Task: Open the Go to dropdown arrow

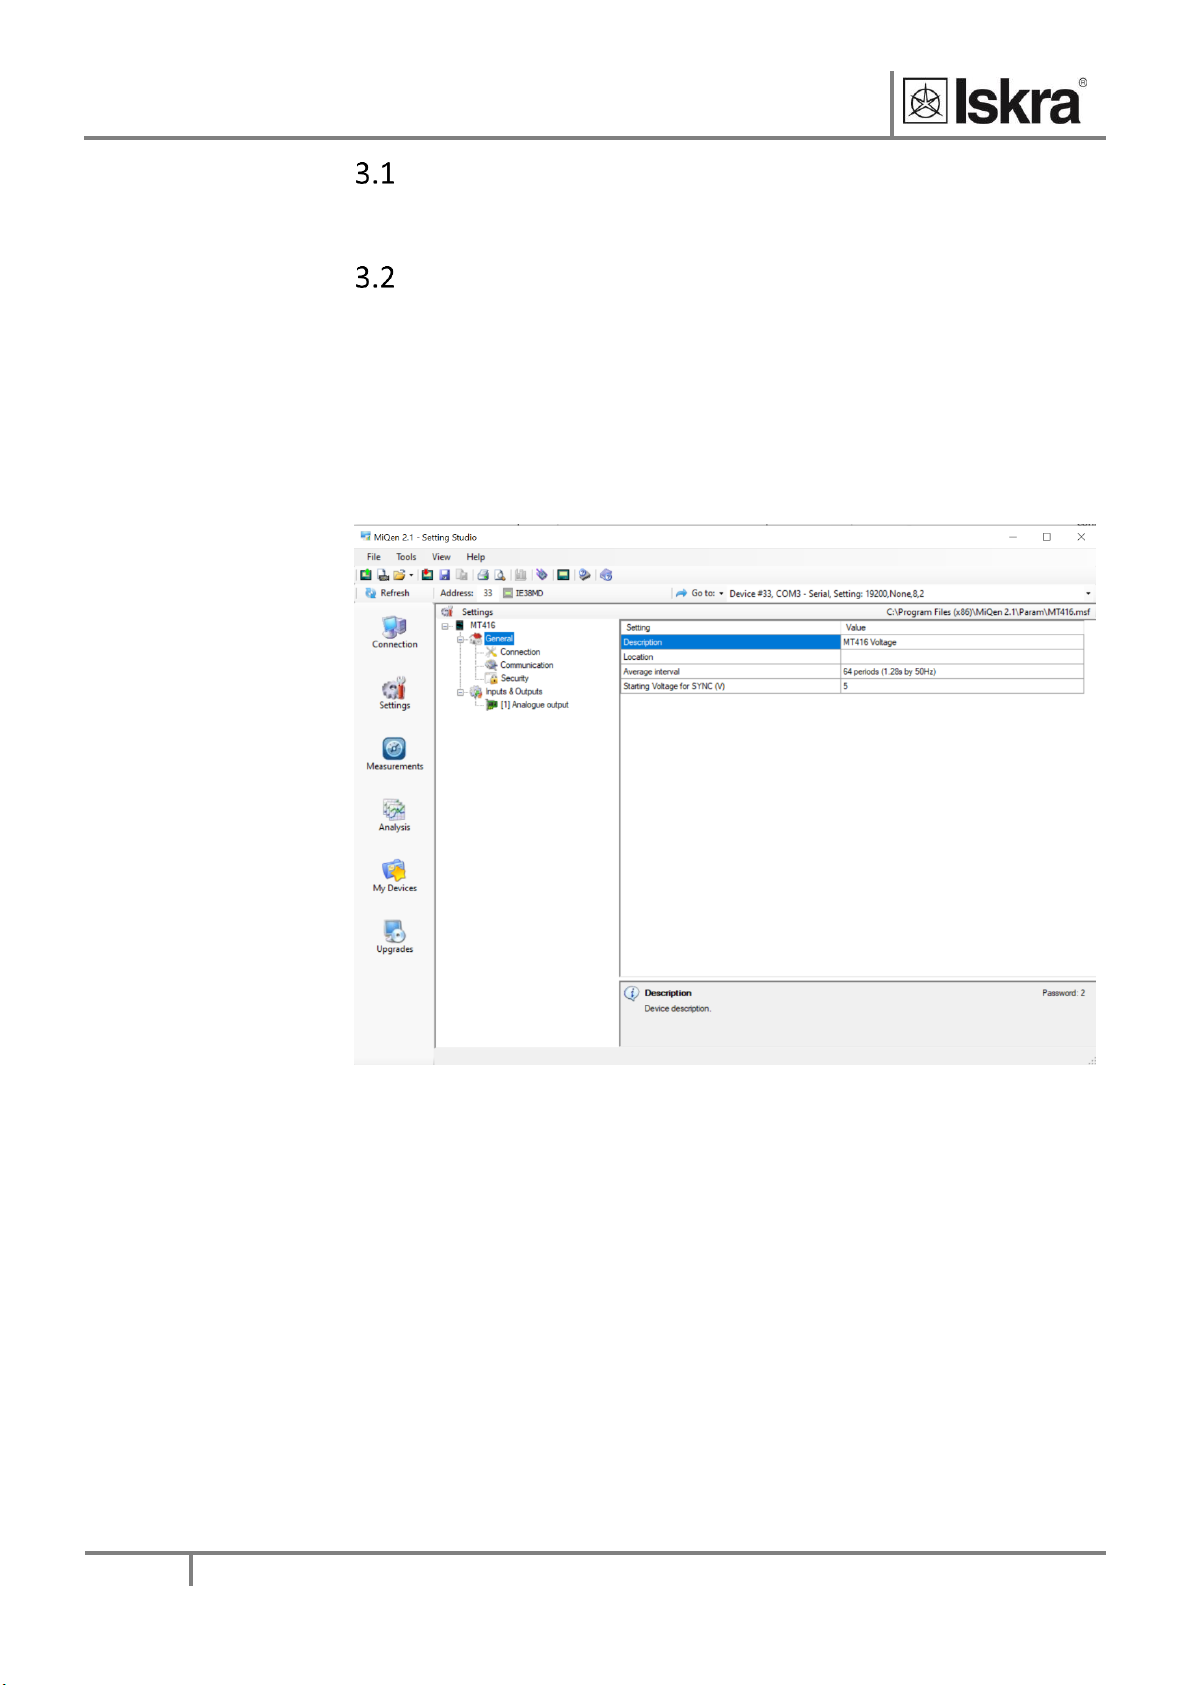Action: (x=721, y=594)
